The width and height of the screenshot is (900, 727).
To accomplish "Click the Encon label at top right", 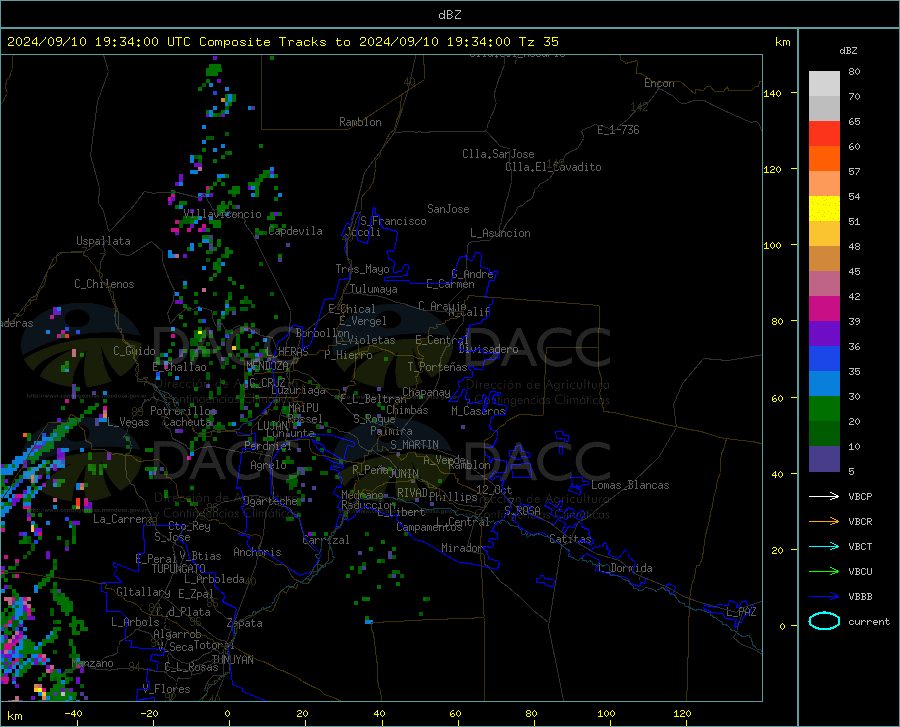I will (660, 83).
